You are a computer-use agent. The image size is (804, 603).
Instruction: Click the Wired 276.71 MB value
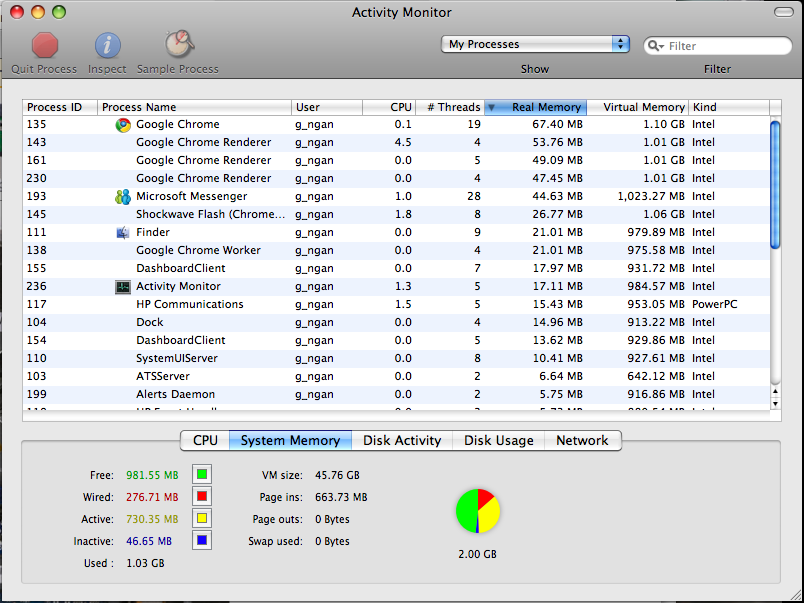point(152,497)
